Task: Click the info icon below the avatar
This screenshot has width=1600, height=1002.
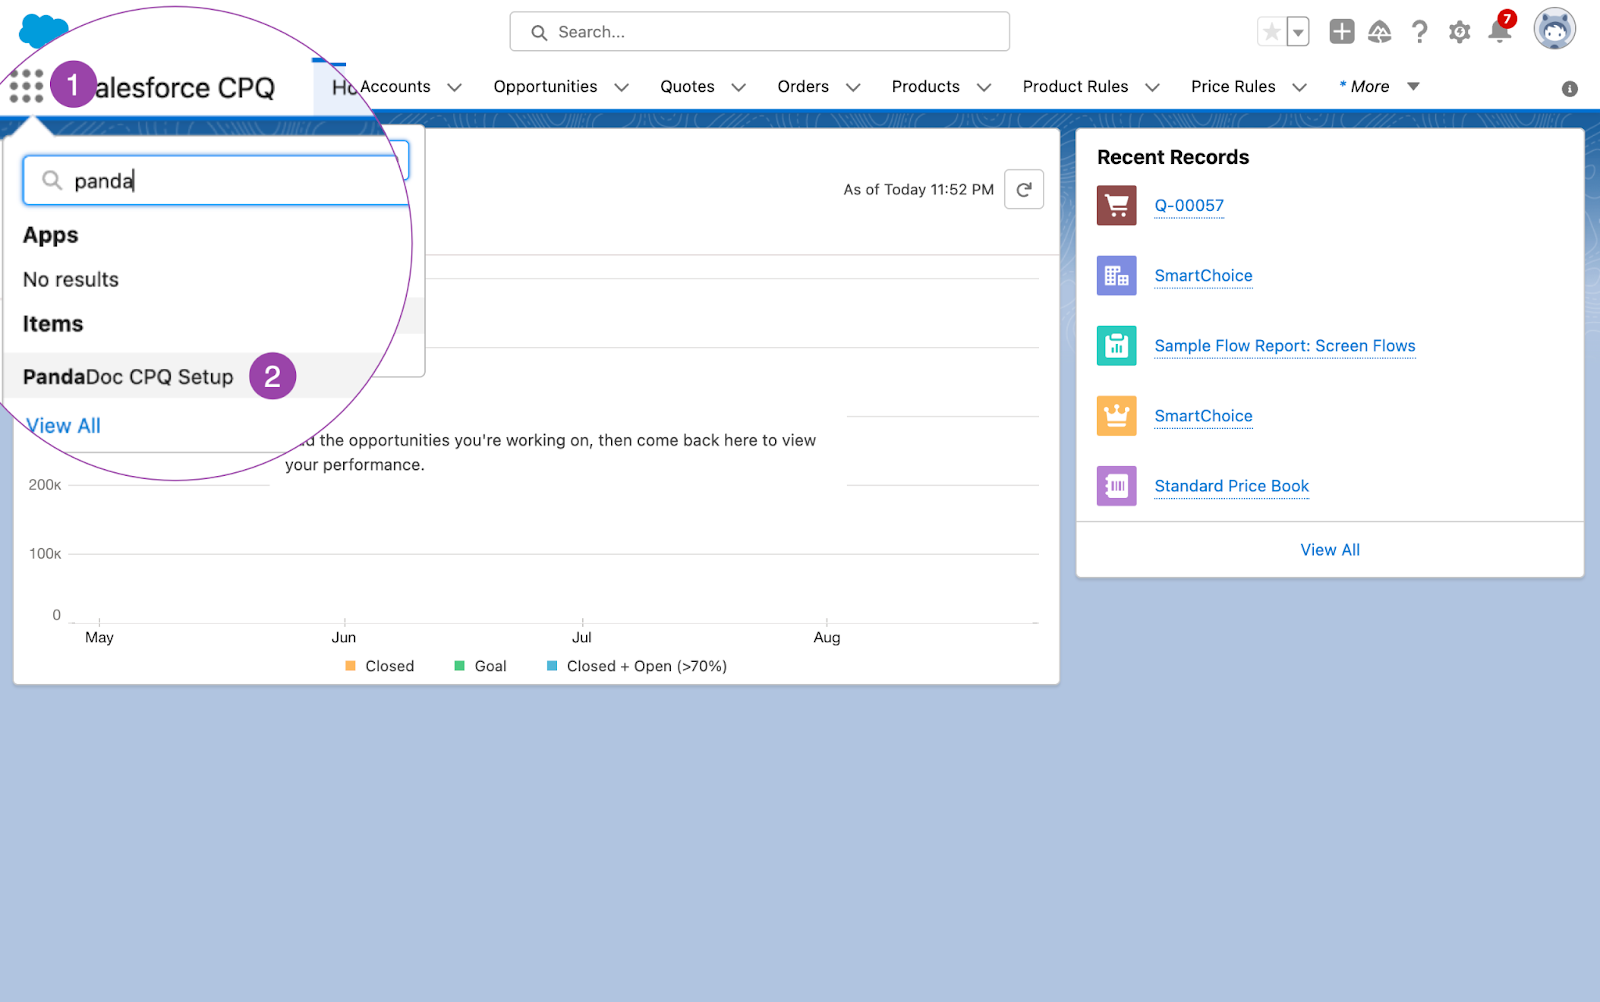Action: (x=1570, y=89)
